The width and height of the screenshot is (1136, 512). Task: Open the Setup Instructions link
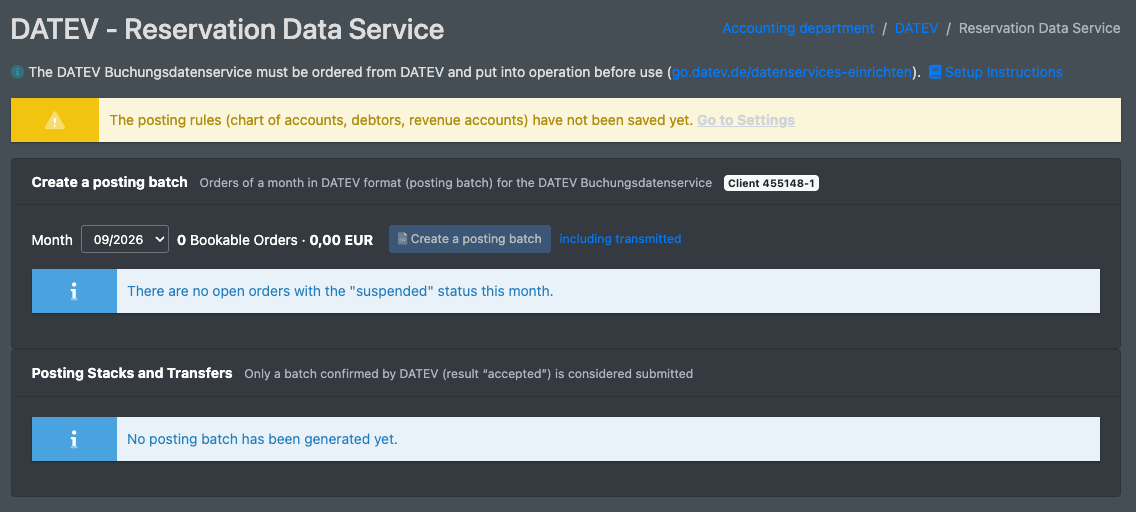coord(1003,72)
